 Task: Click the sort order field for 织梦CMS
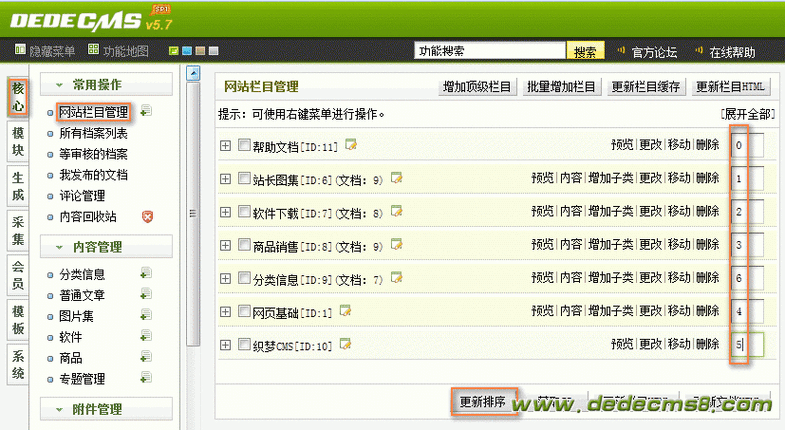click(747, 344)
